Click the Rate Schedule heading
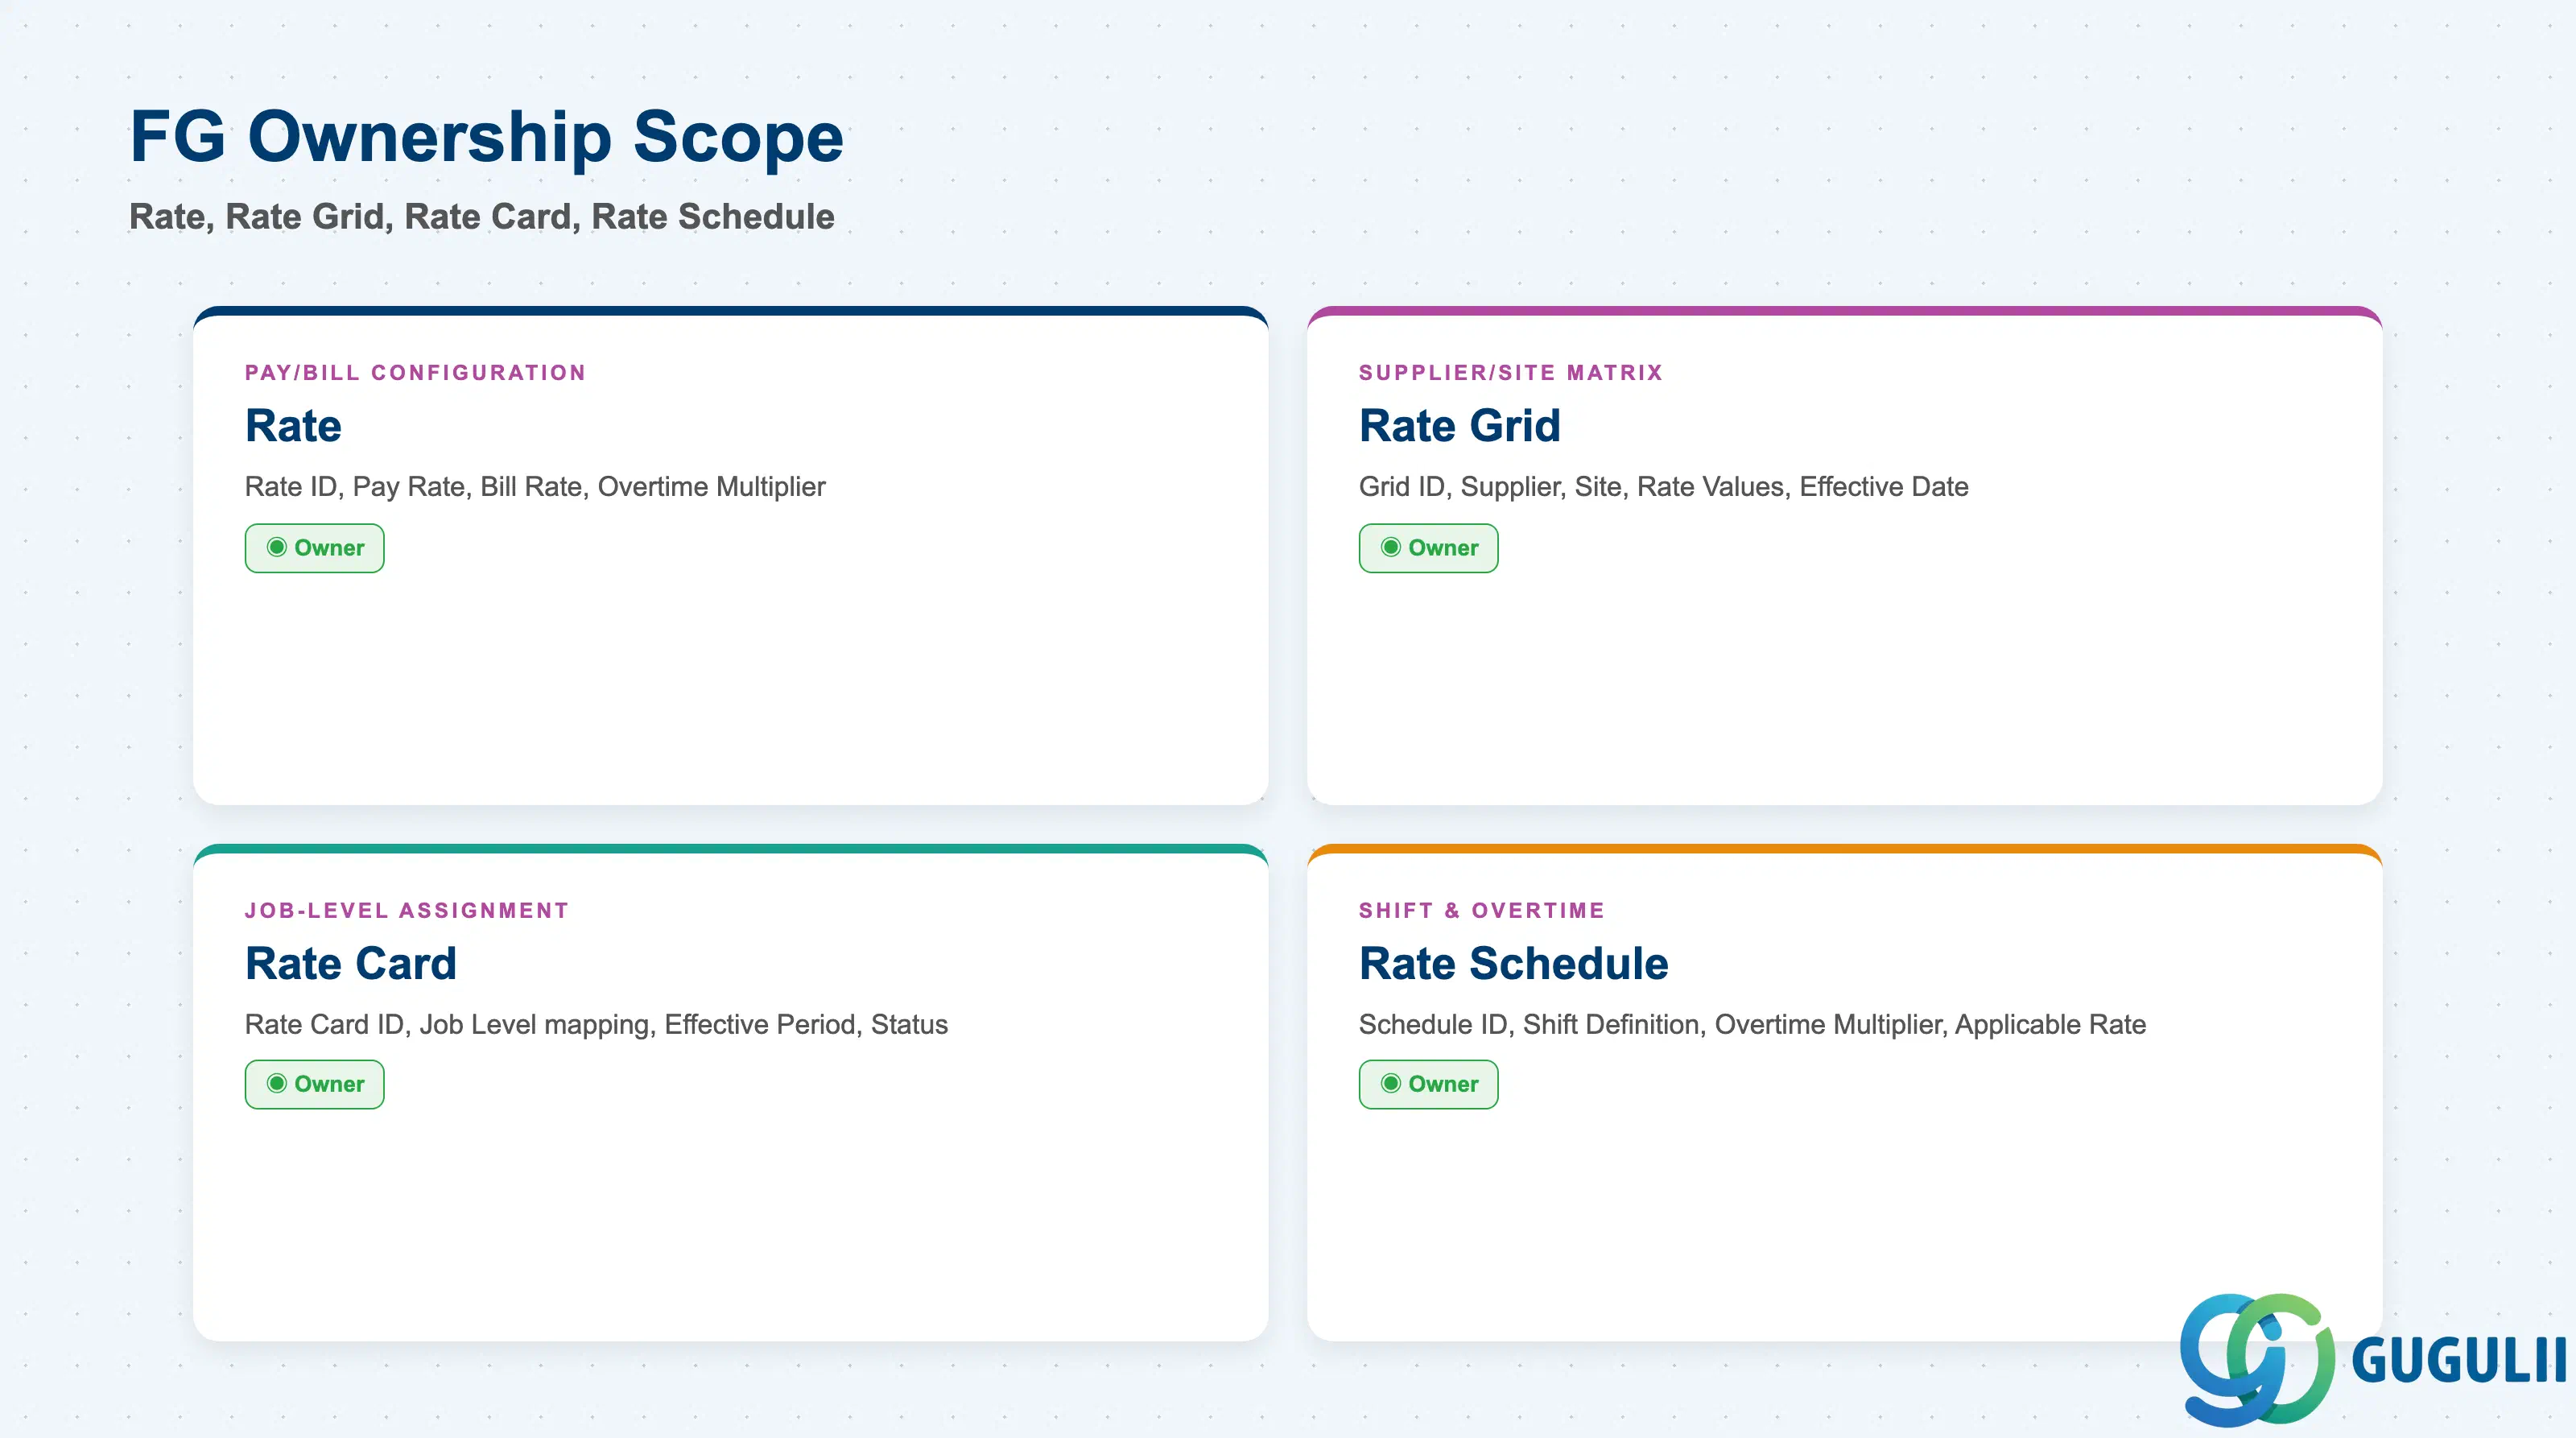Screen dimensions: 2576x1438 pyautogui.click(x=1513, y=964)
